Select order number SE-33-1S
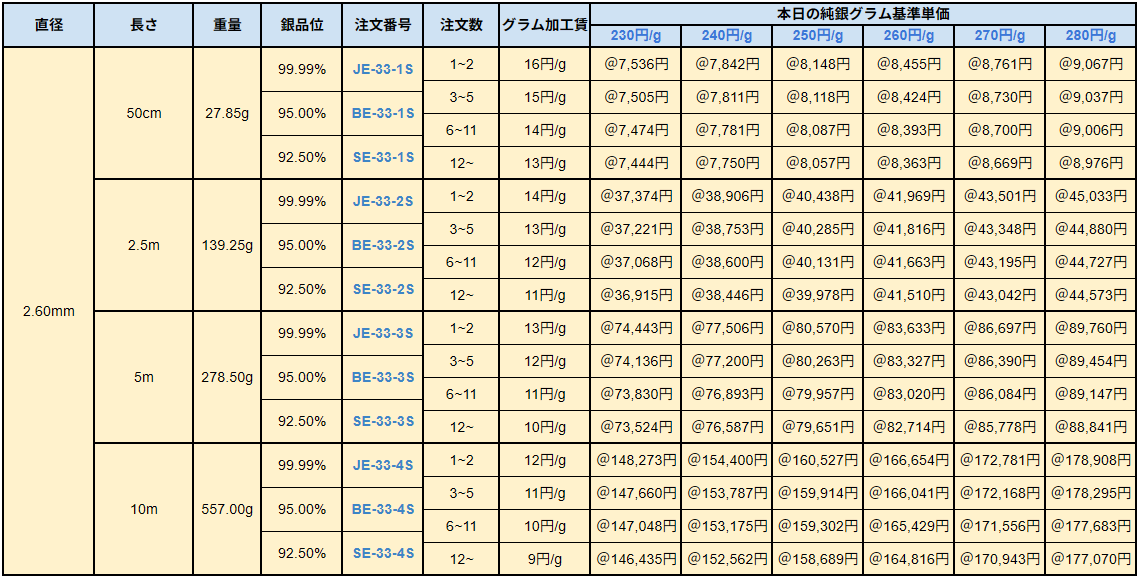 (383, 157)
